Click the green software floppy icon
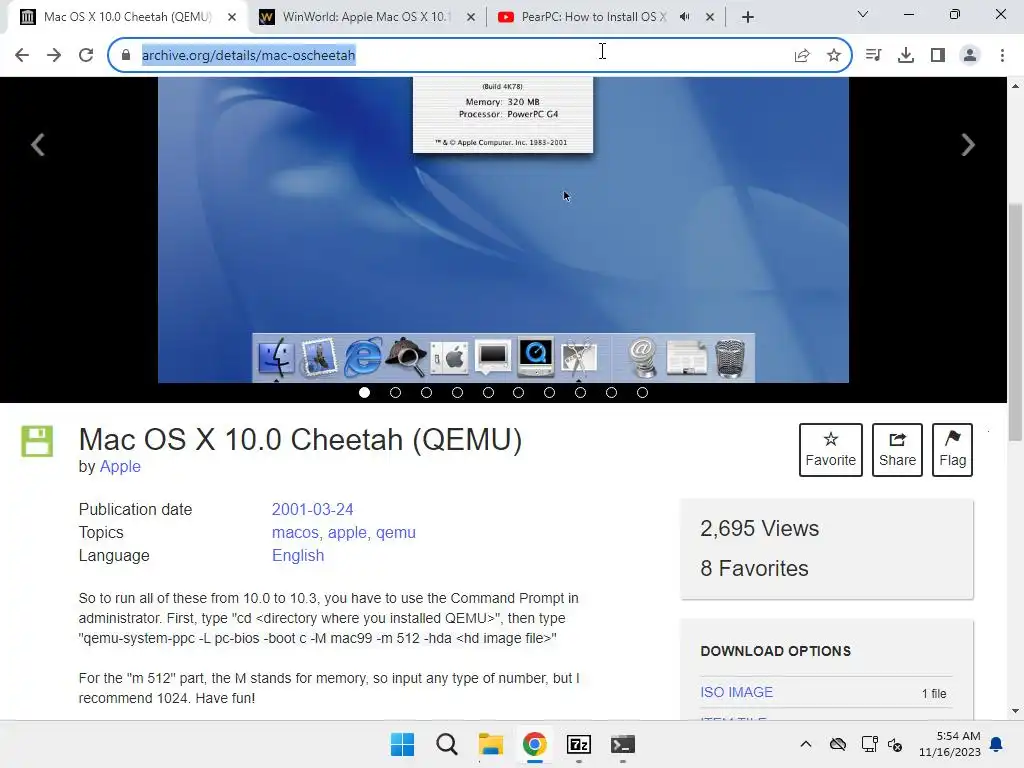Viewport: 1024px width, 768px height. [37, 441]
